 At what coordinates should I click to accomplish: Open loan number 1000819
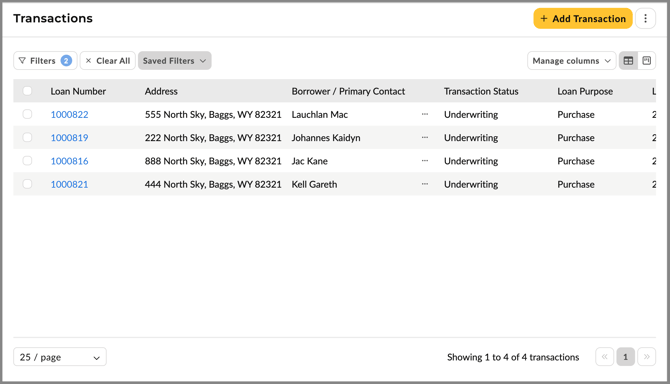[69, 138]
